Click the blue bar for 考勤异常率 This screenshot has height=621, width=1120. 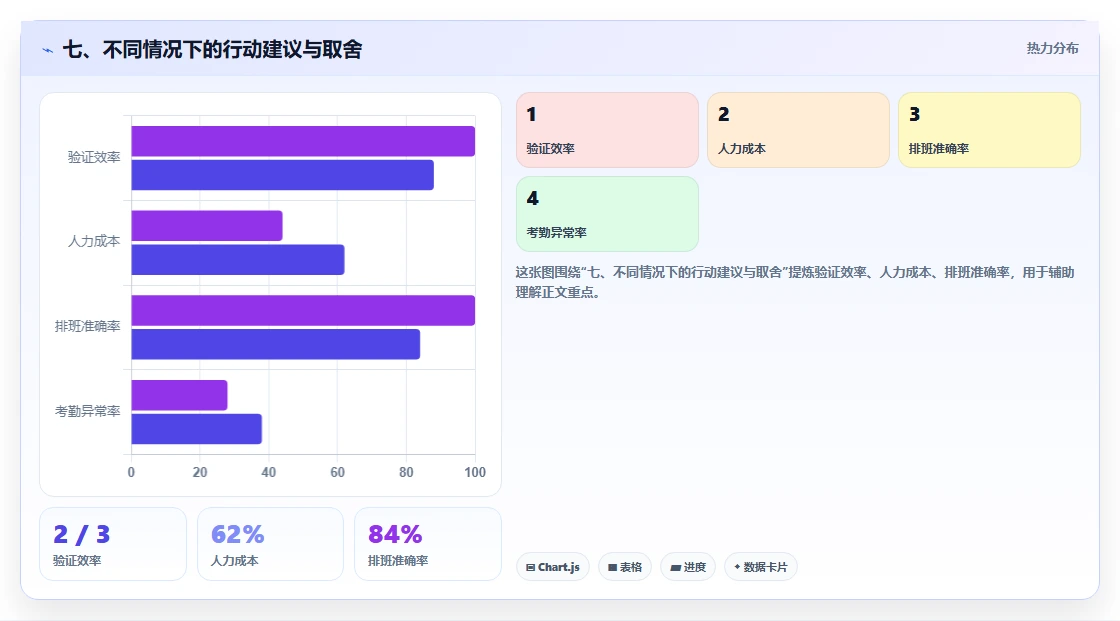tap(196, 429)
